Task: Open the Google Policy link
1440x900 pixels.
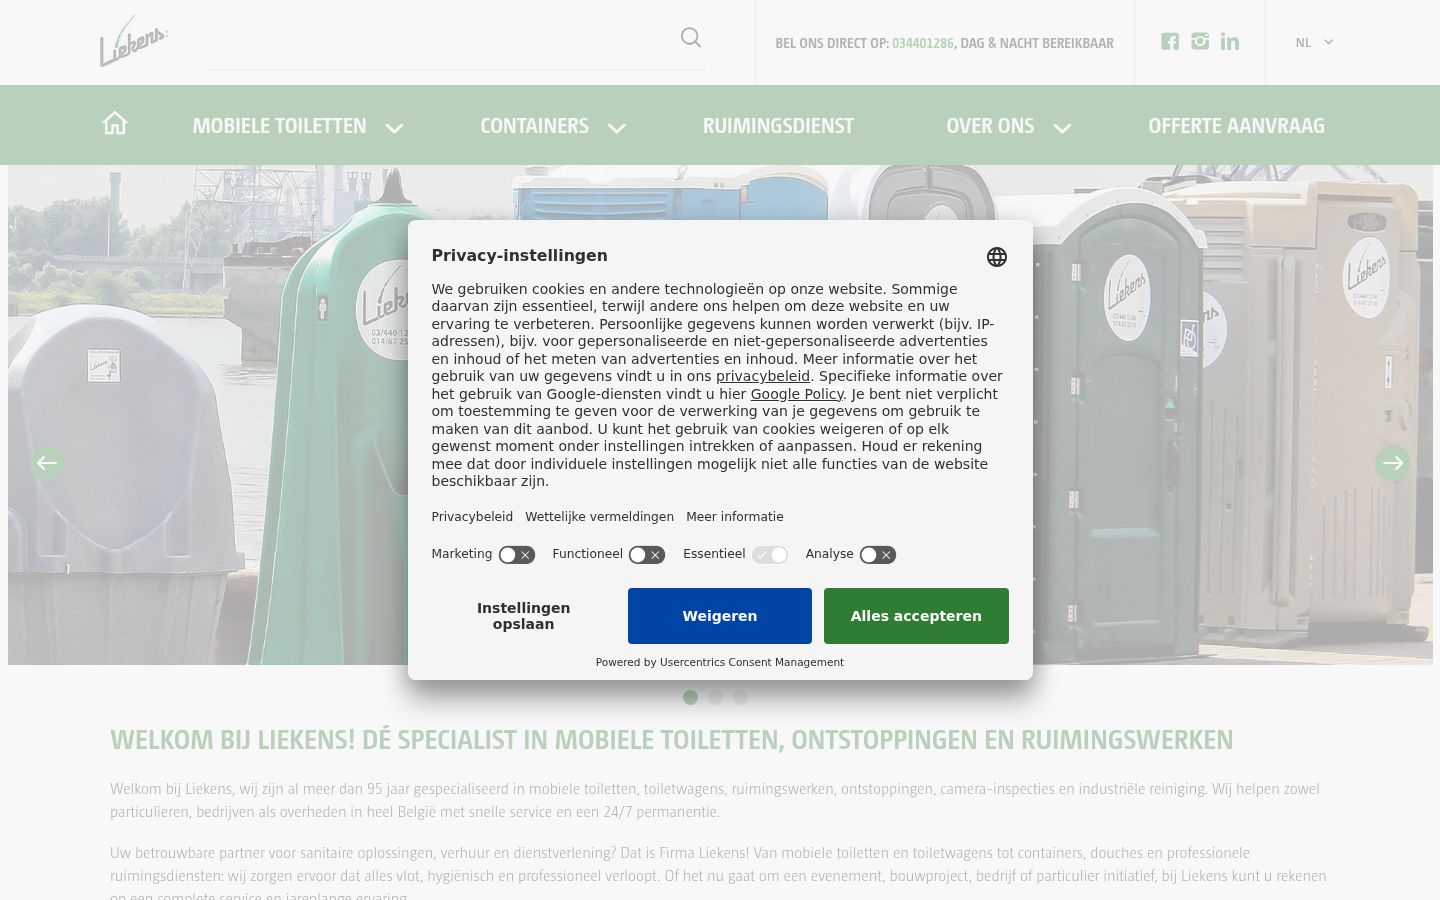Action: pos(797,394)
